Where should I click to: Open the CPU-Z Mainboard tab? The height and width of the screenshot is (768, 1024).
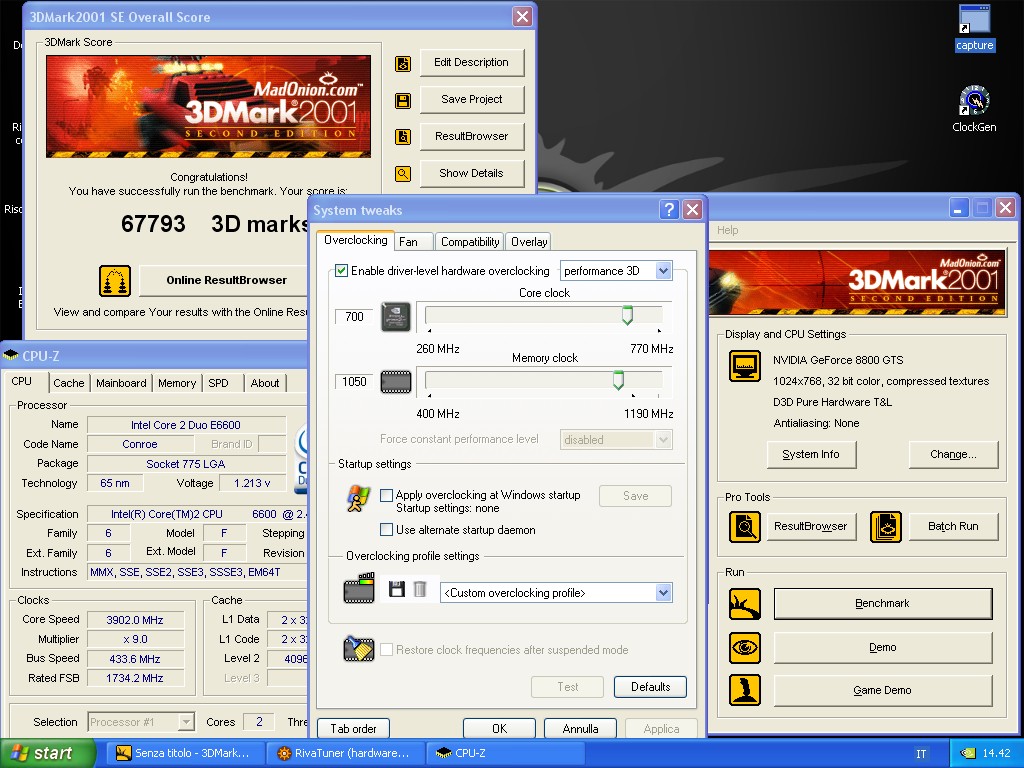click(121, 383)
